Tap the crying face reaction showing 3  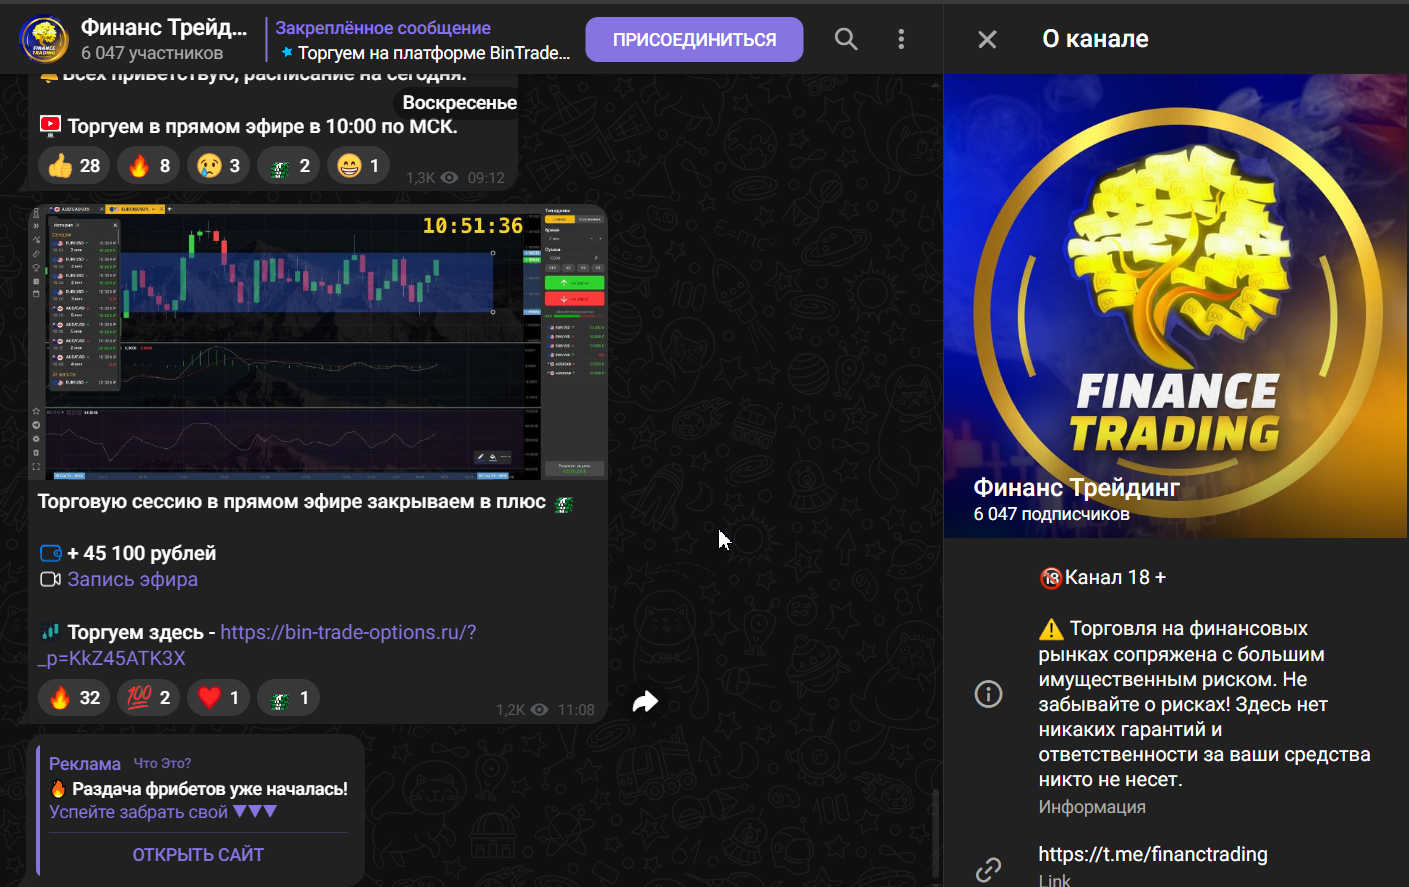(219, 165)
